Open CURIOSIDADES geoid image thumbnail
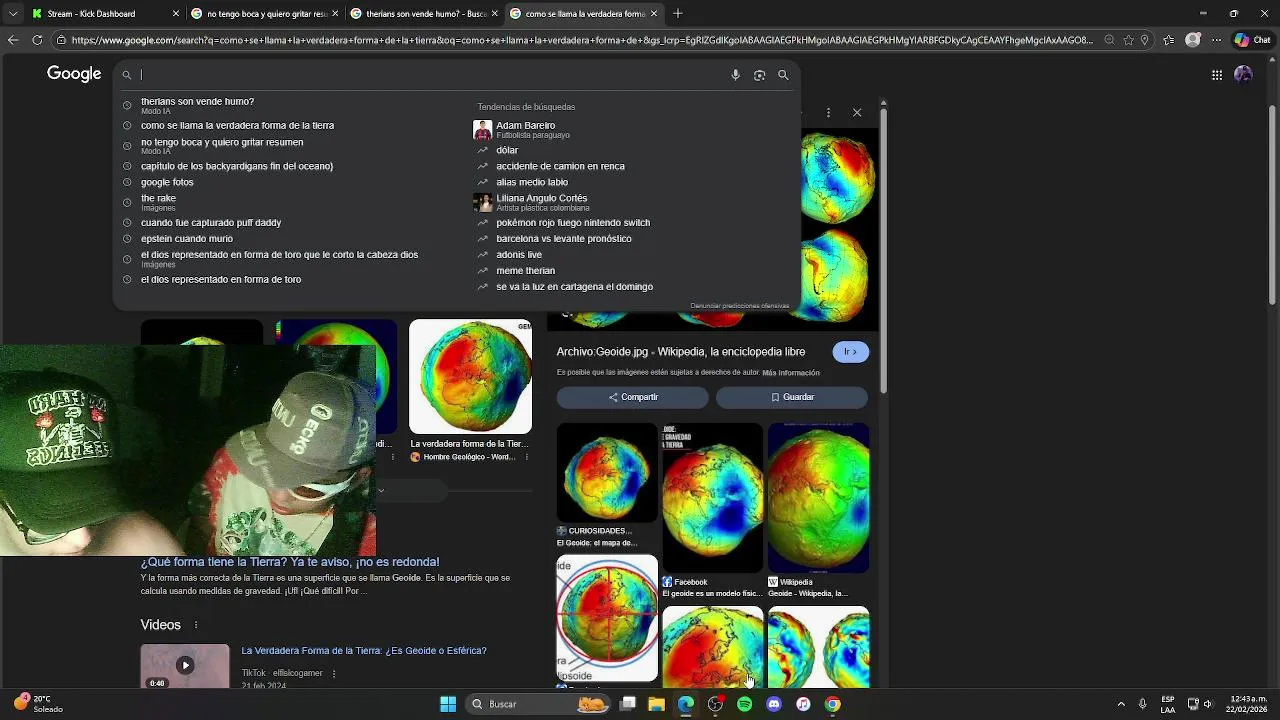1280x720 pixels. [607, 472]
